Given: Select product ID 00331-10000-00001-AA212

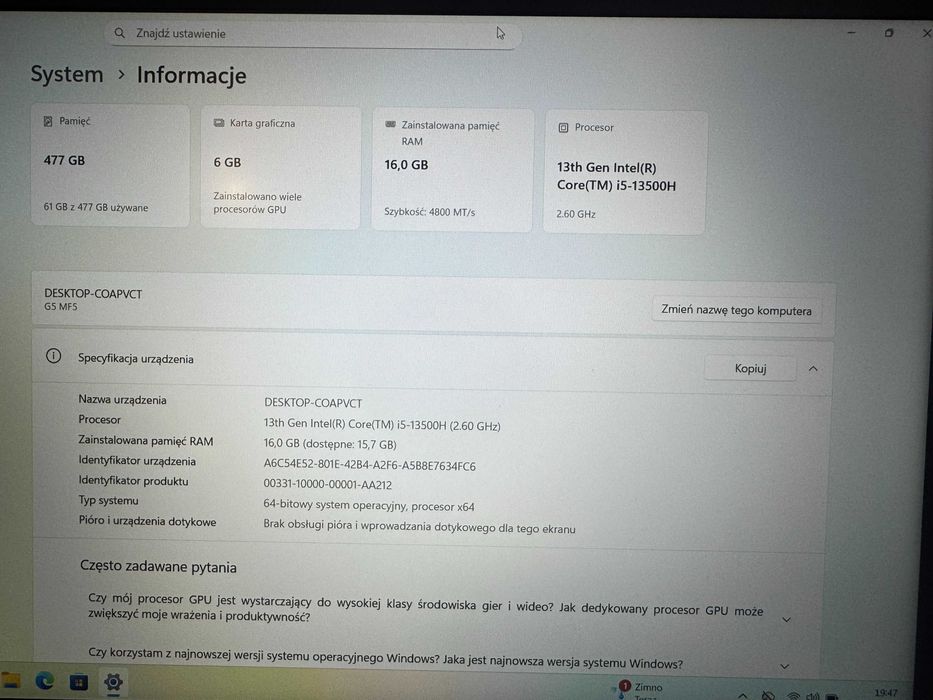Looking at the screenshot, I should 328,485.
